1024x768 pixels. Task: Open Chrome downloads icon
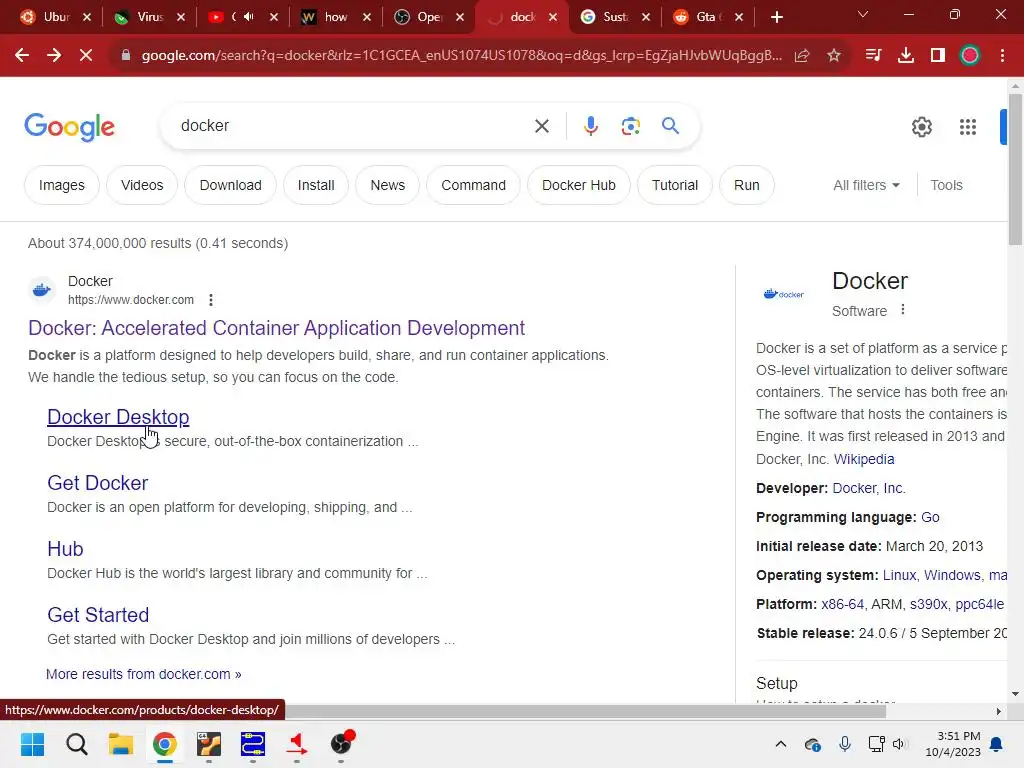906,56
